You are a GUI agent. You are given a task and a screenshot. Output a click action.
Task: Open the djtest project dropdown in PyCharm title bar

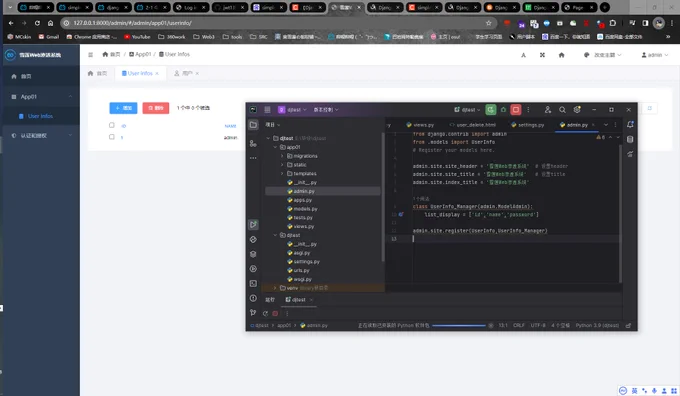tap(292, 110)
